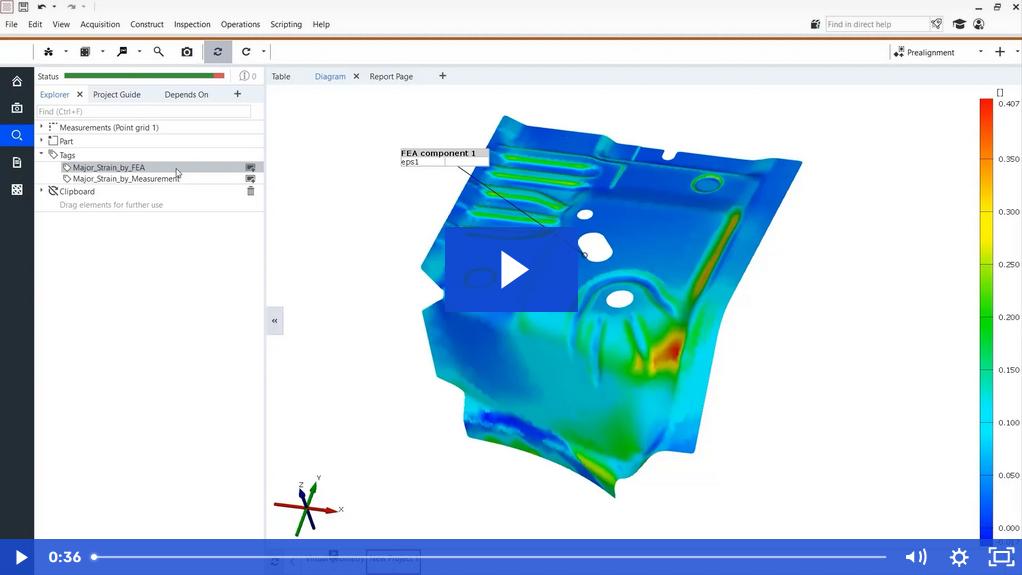Click the camera snapshot icon in toolbar
Viewport: 1022px width, 575px height.
[187, 52]
